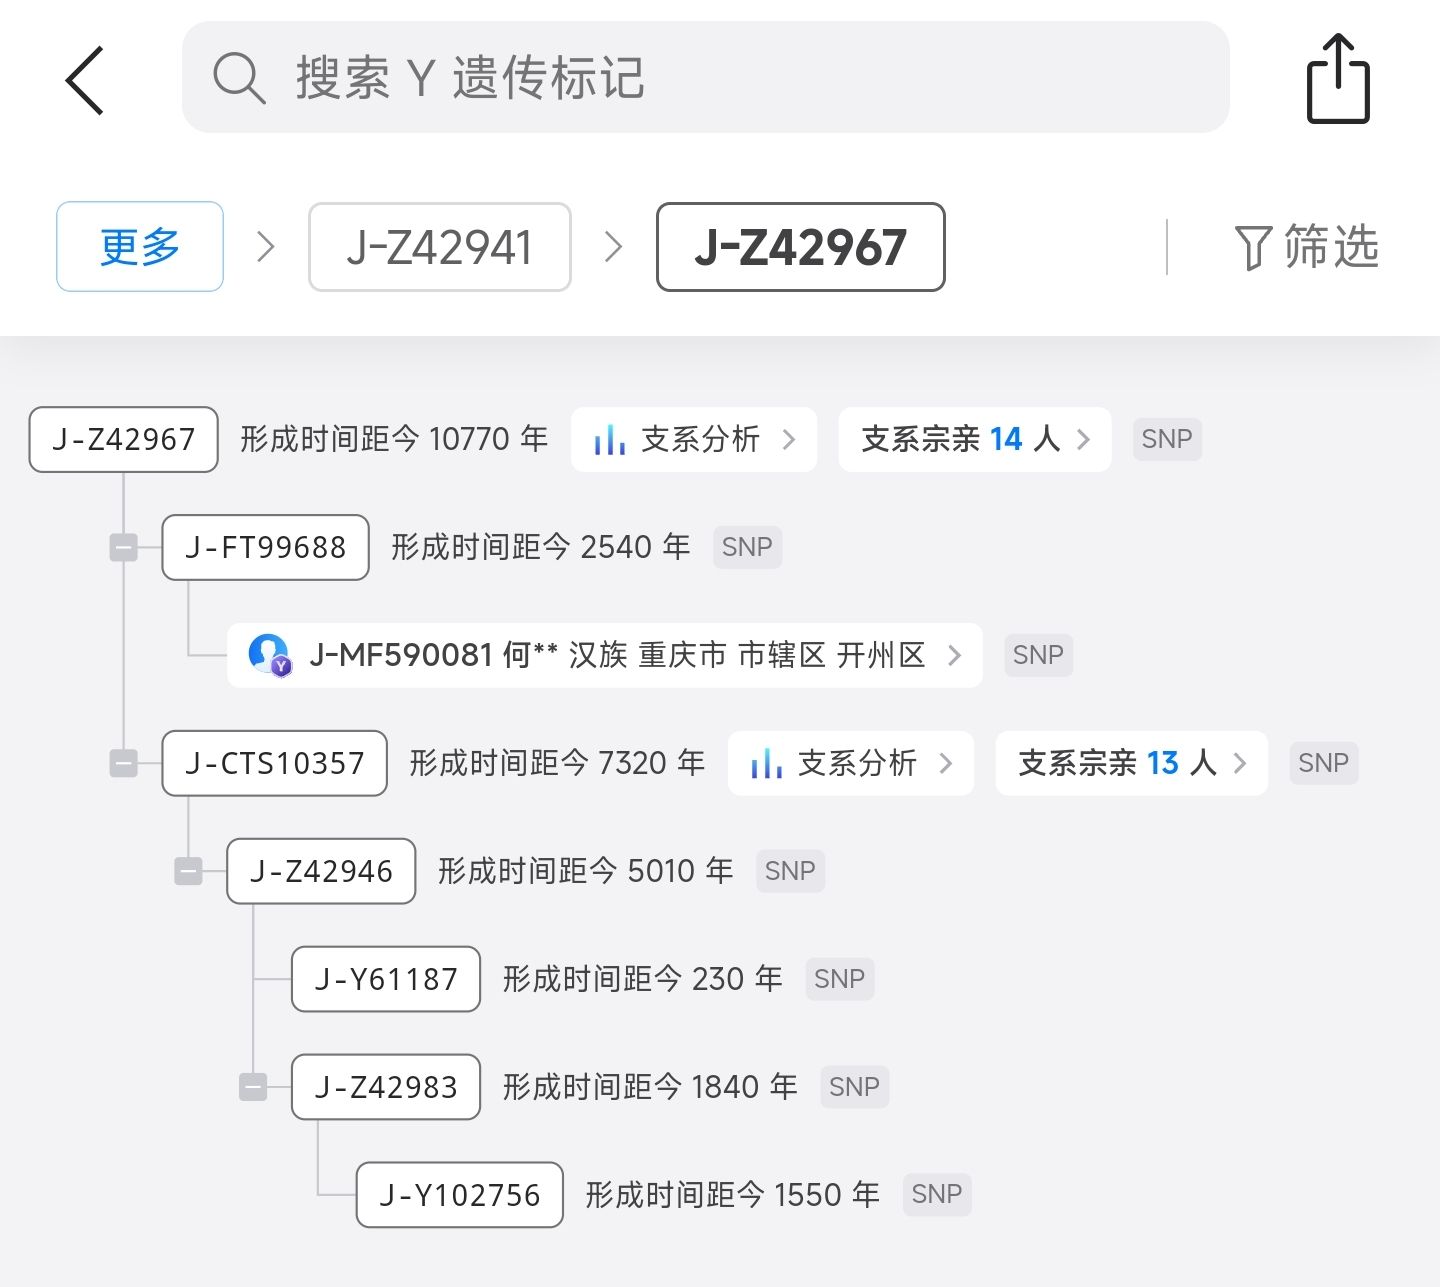Tap the back arrow icon
Image resolution: width=1440 pixels, height=1287 pixels.
(x=85, y=80)
